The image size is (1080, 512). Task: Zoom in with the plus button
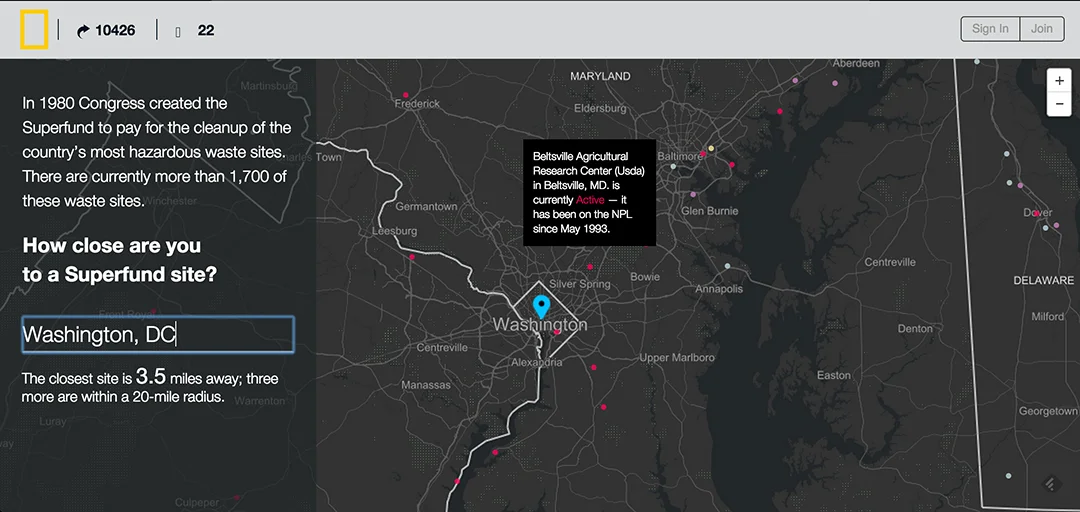(1059, 80)
